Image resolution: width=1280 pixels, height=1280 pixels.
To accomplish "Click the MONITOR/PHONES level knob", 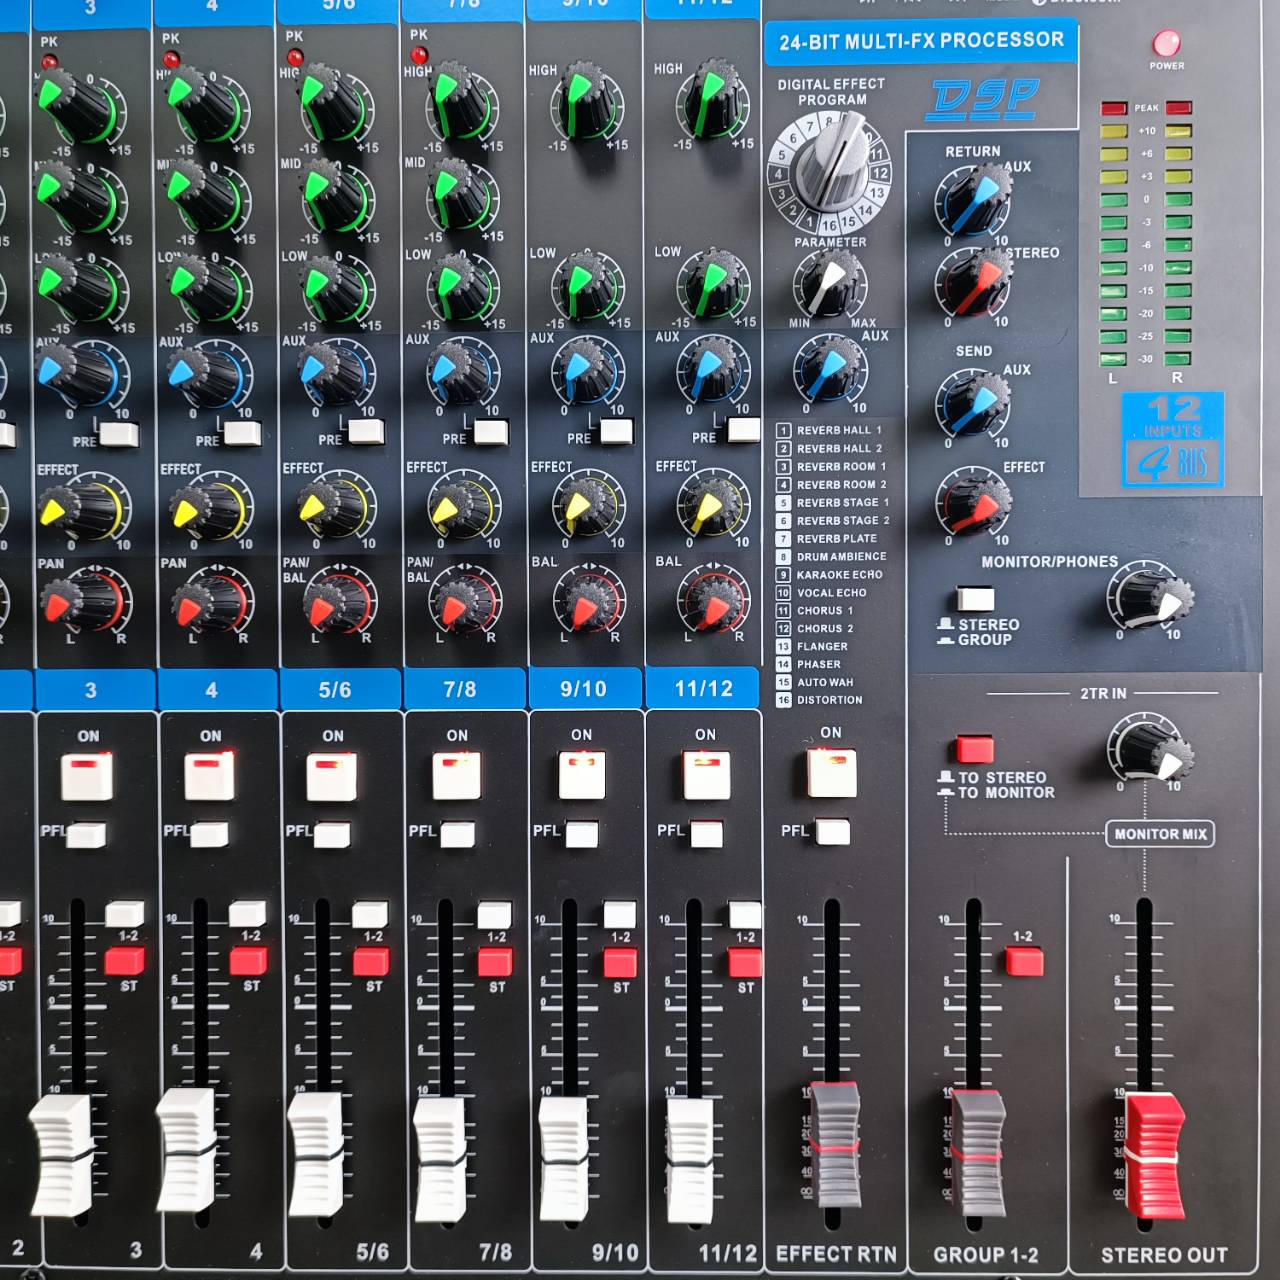I will coord(1148,600).
